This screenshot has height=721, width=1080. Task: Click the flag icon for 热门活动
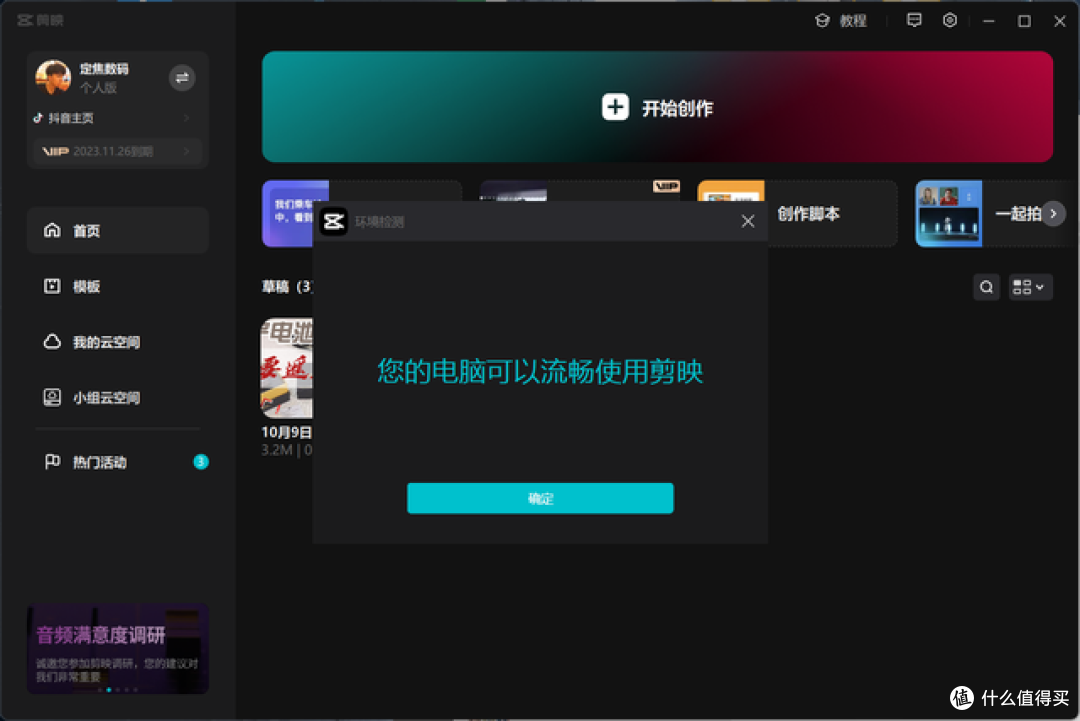click(52, 461)
